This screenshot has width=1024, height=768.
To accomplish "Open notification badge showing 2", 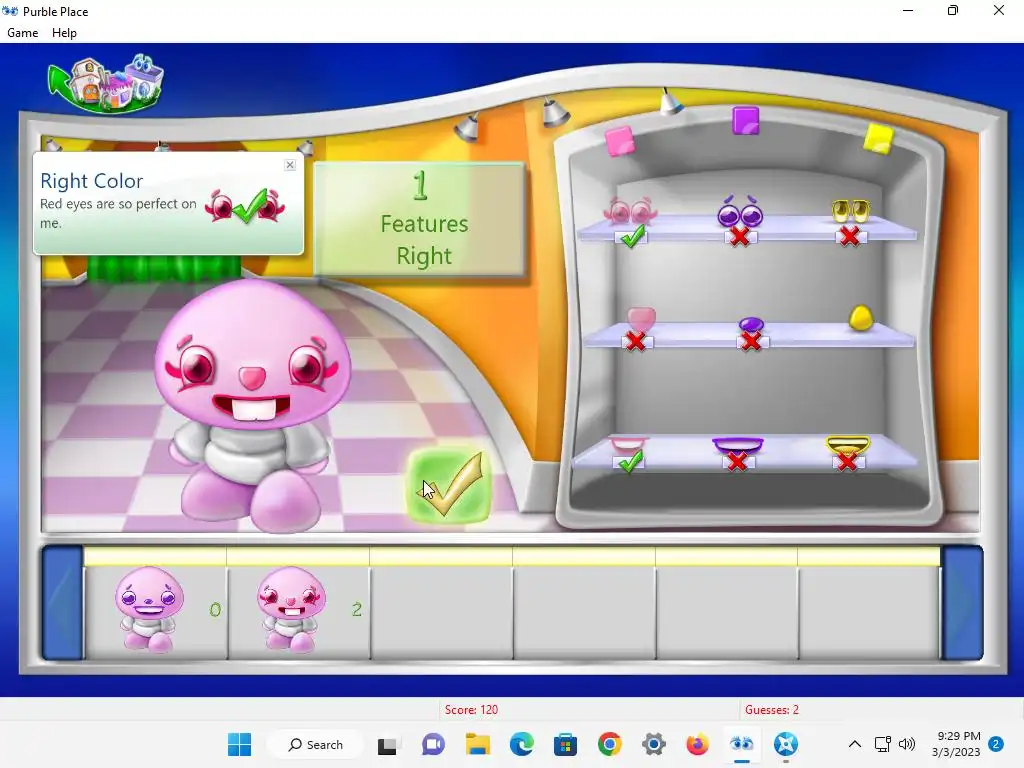I will pyautogui.click(x=996, y=744).
